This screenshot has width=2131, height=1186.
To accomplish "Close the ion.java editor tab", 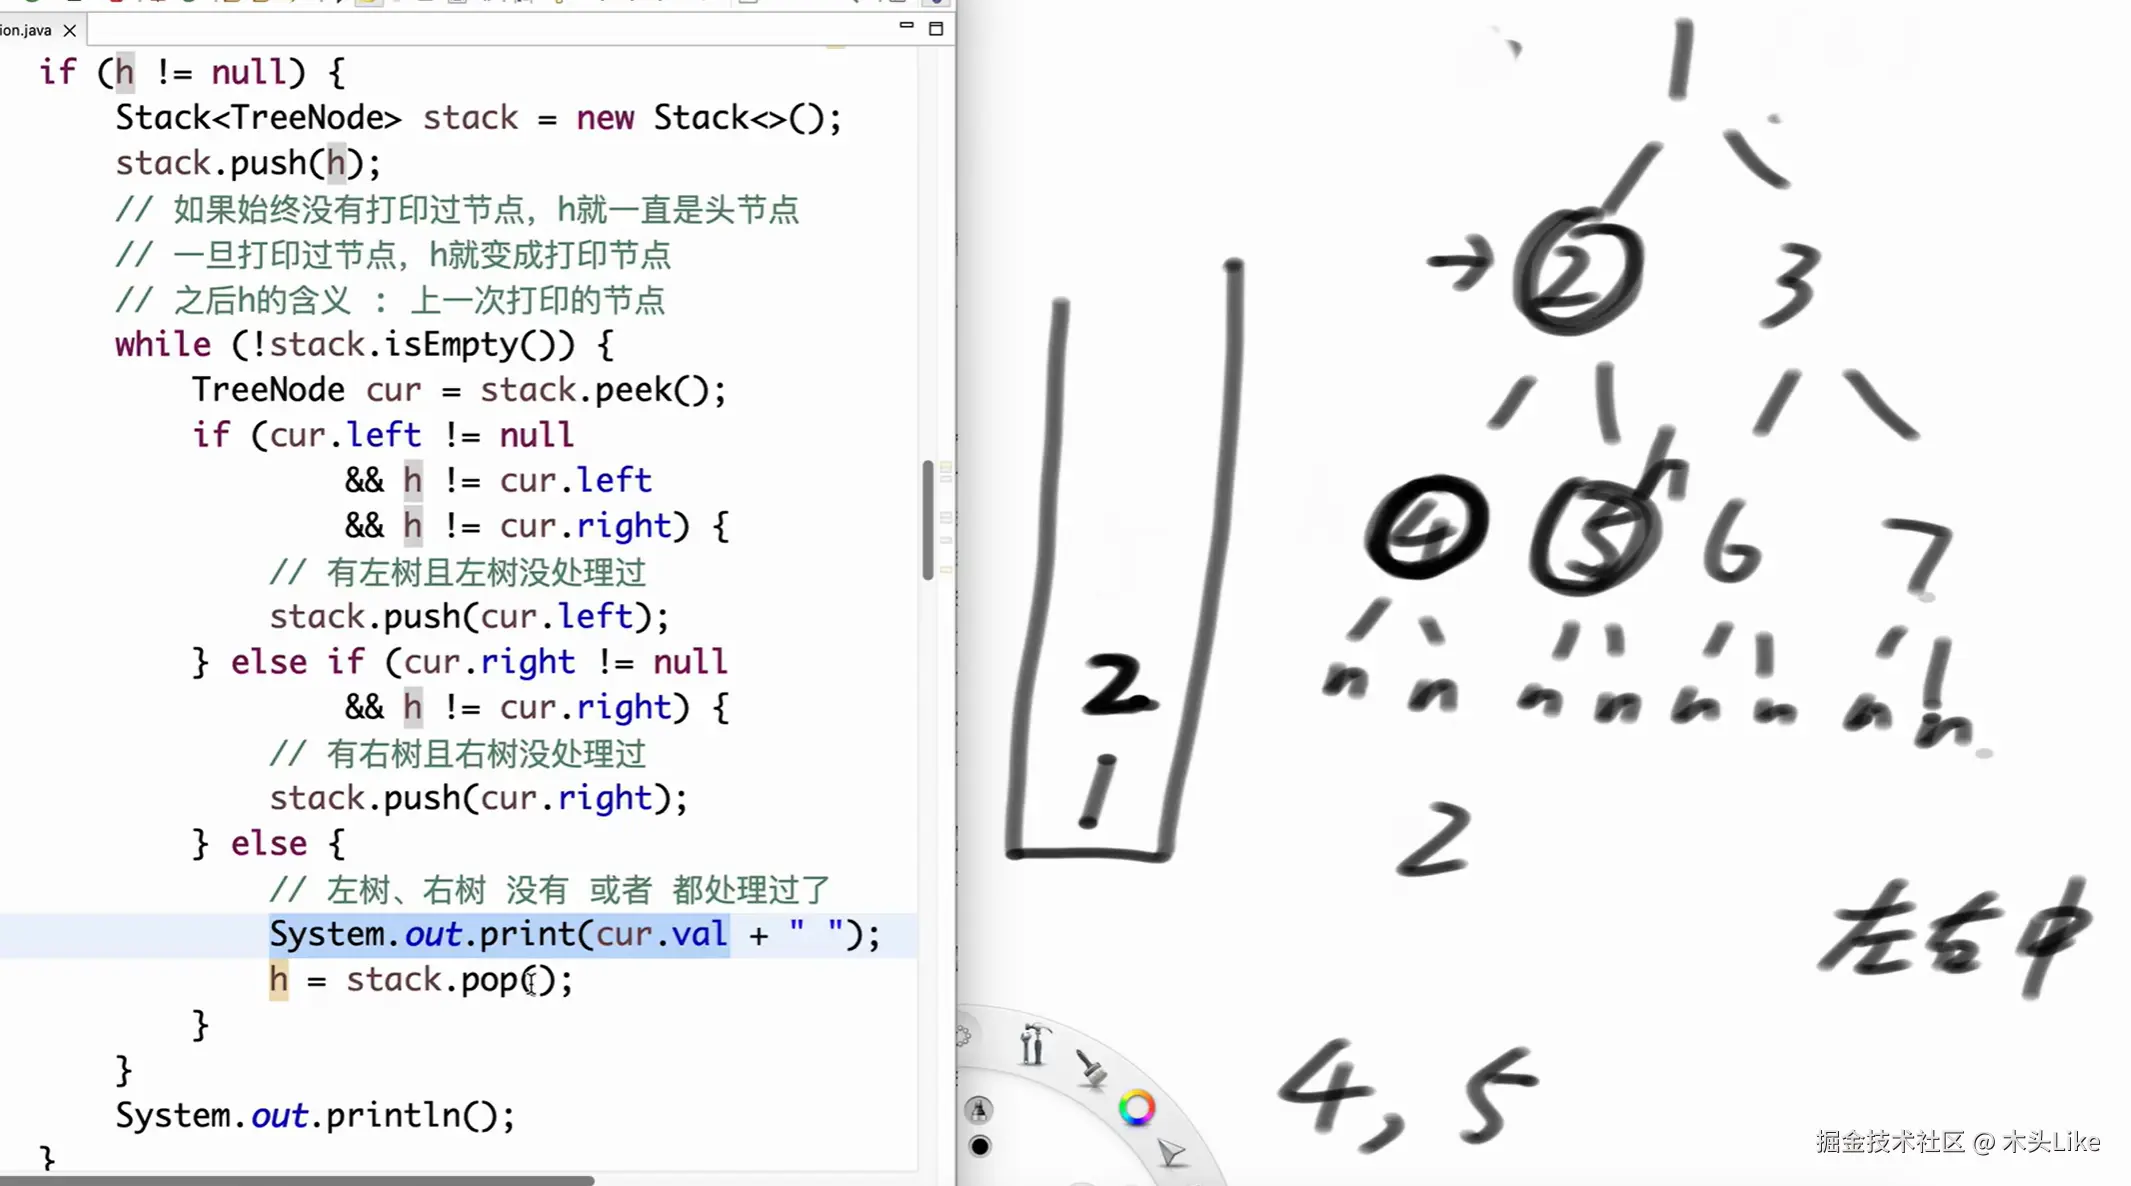I will (68, 30).
